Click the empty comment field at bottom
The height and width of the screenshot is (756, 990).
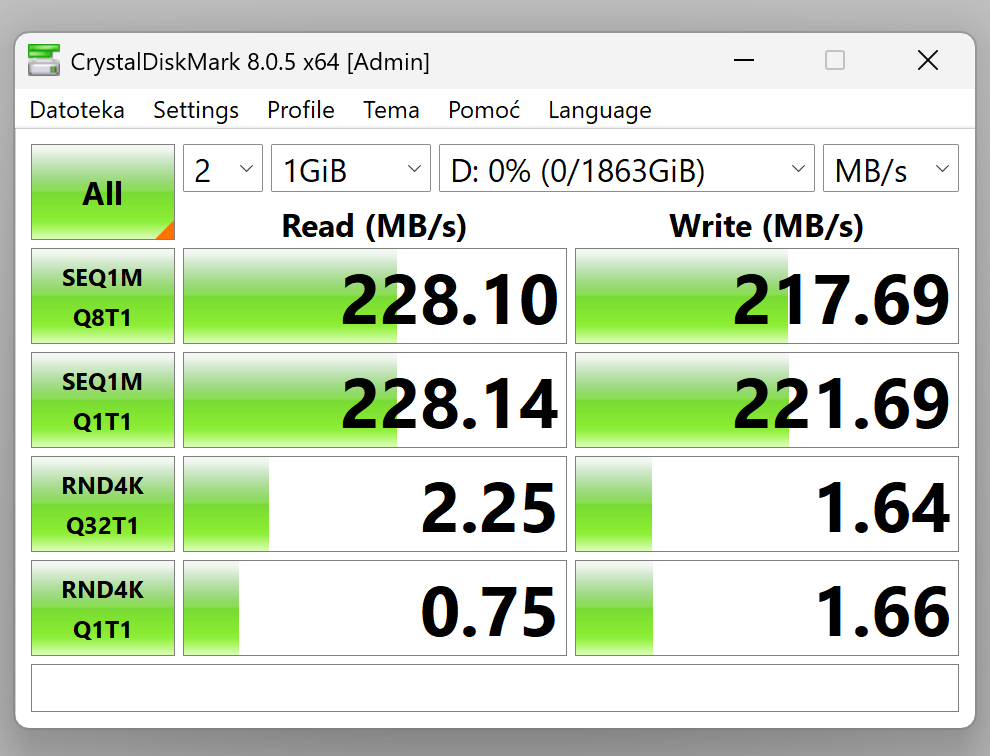(494, 688)
